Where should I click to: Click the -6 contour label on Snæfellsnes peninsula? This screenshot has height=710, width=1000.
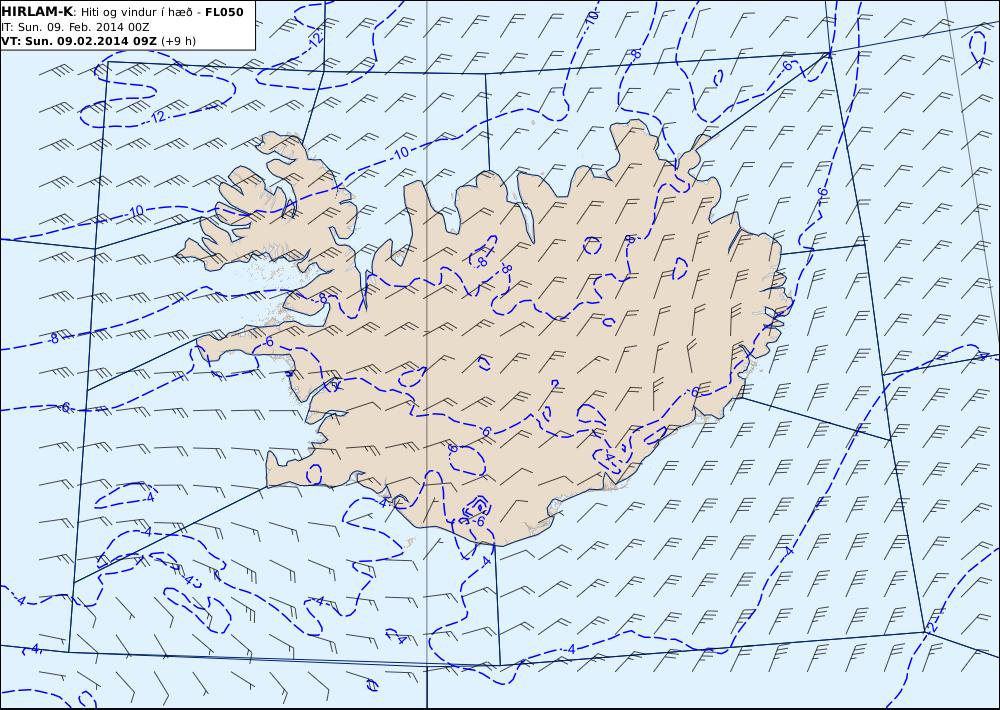[x=268, y=343]
